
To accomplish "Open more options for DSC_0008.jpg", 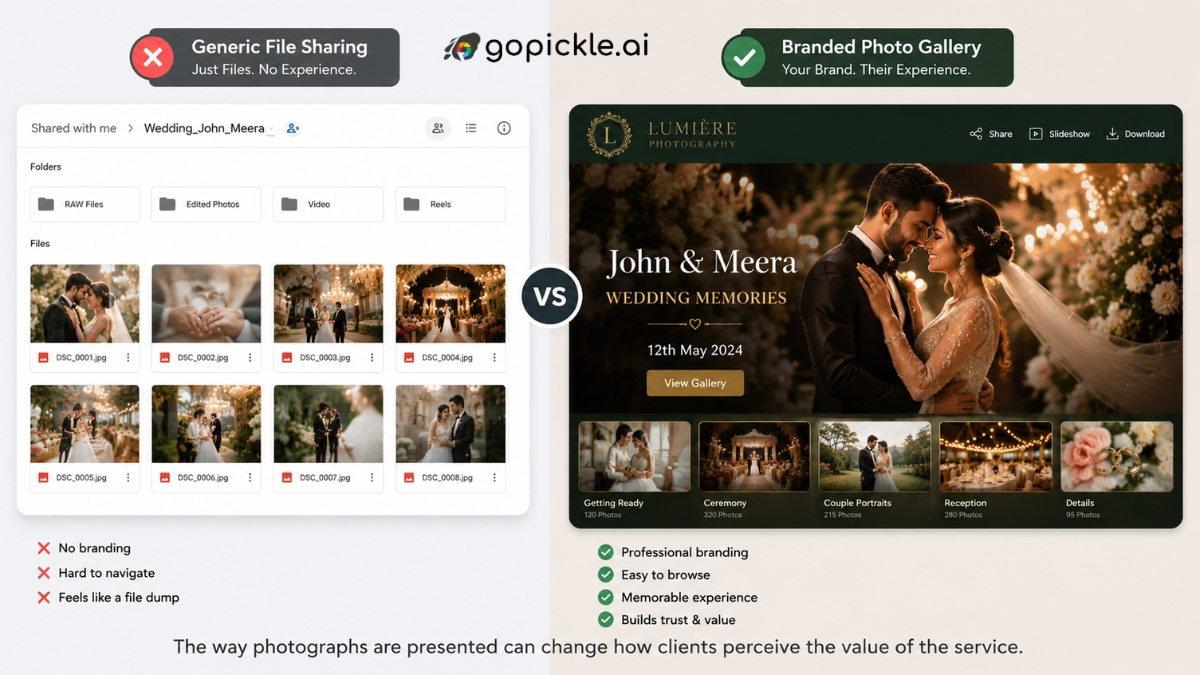I will (494, 478).
